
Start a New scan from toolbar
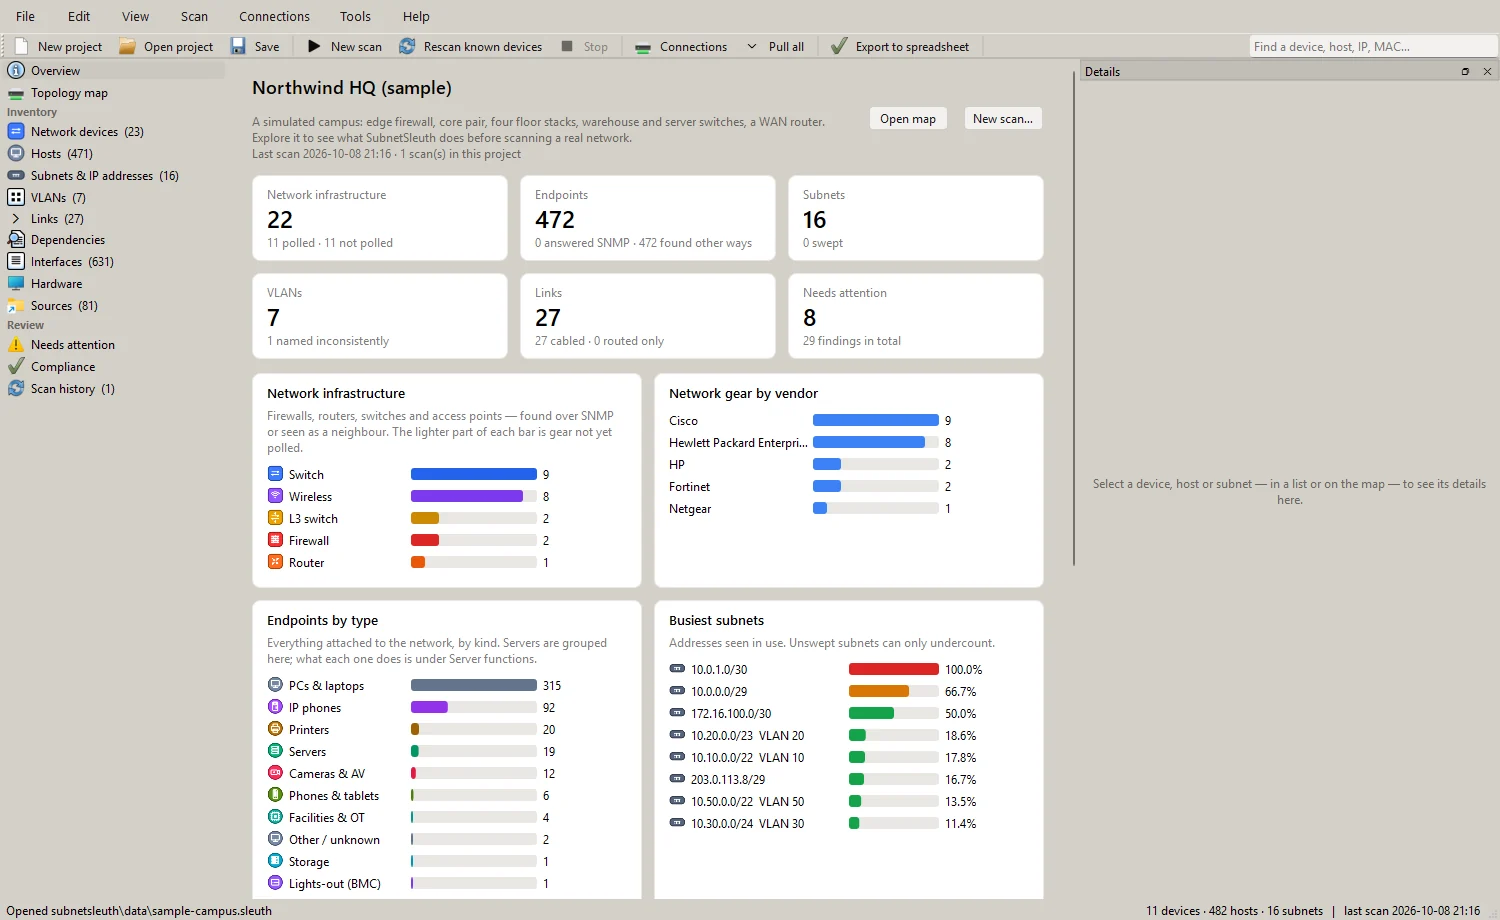point(344,46)
